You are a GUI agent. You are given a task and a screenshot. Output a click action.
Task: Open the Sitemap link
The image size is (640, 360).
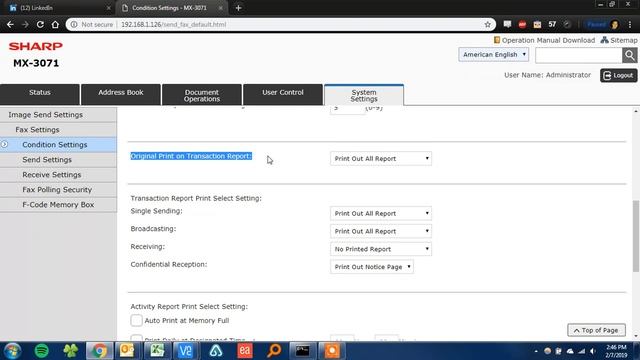coord(619,40)
